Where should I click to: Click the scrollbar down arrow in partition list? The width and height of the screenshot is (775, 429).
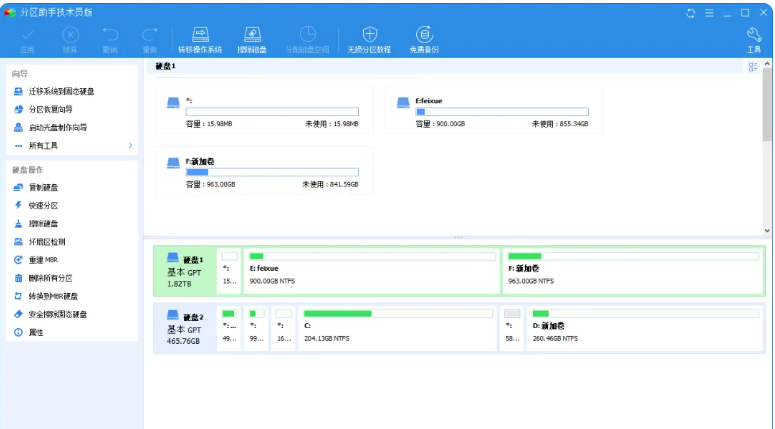pos(767,230)
